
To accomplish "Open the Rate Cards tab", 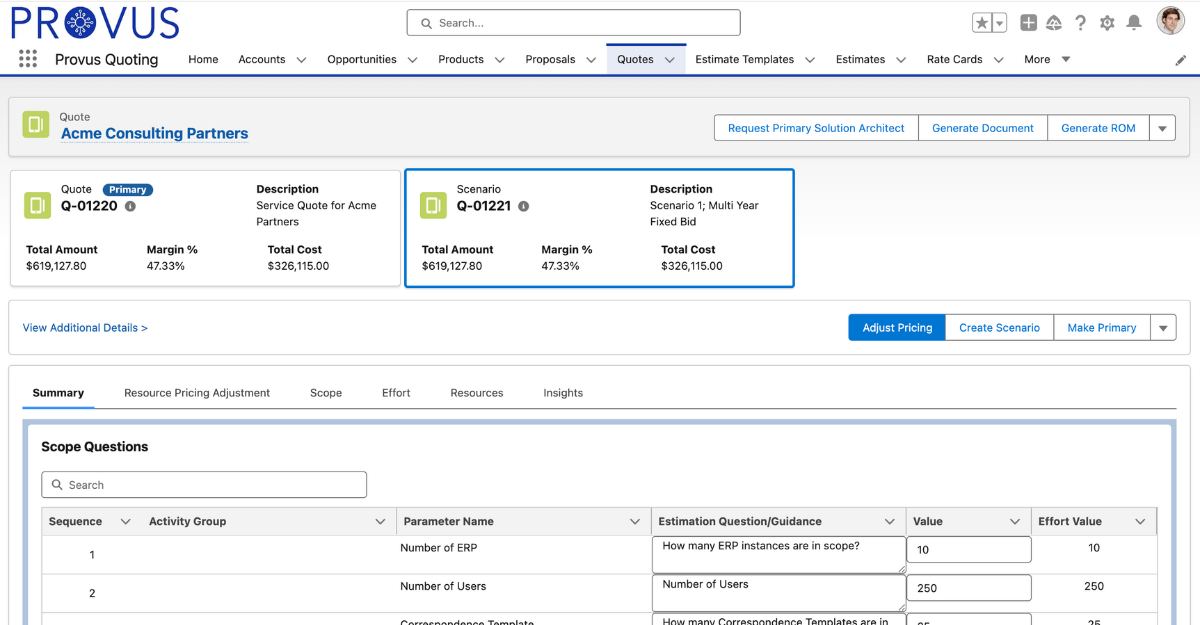I will pyautogui.click(x=955, y=59).
